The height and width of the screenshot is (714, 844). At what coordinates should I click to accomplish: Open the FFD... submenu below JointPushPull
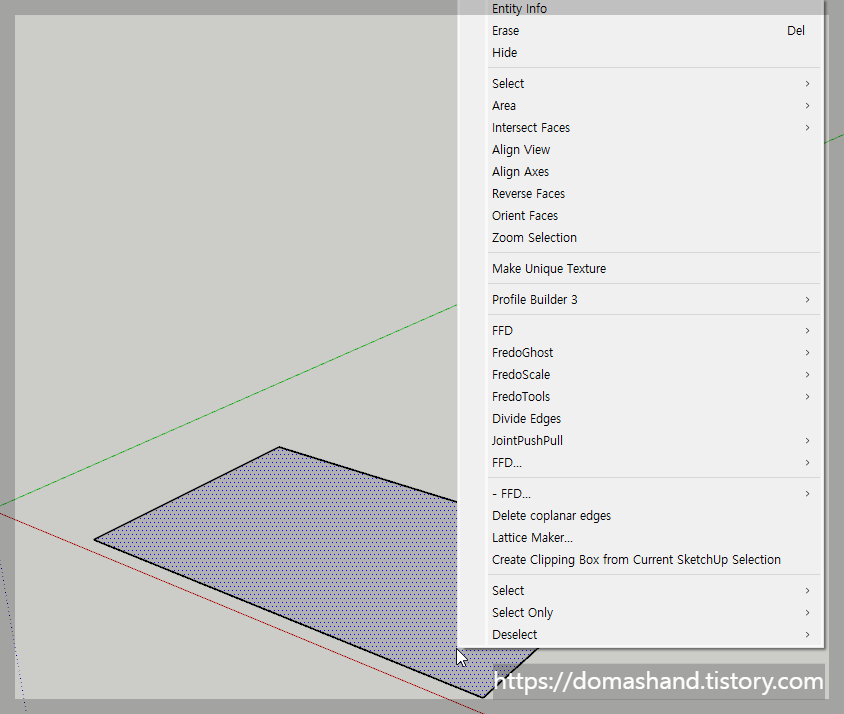(x=640, y=463)
